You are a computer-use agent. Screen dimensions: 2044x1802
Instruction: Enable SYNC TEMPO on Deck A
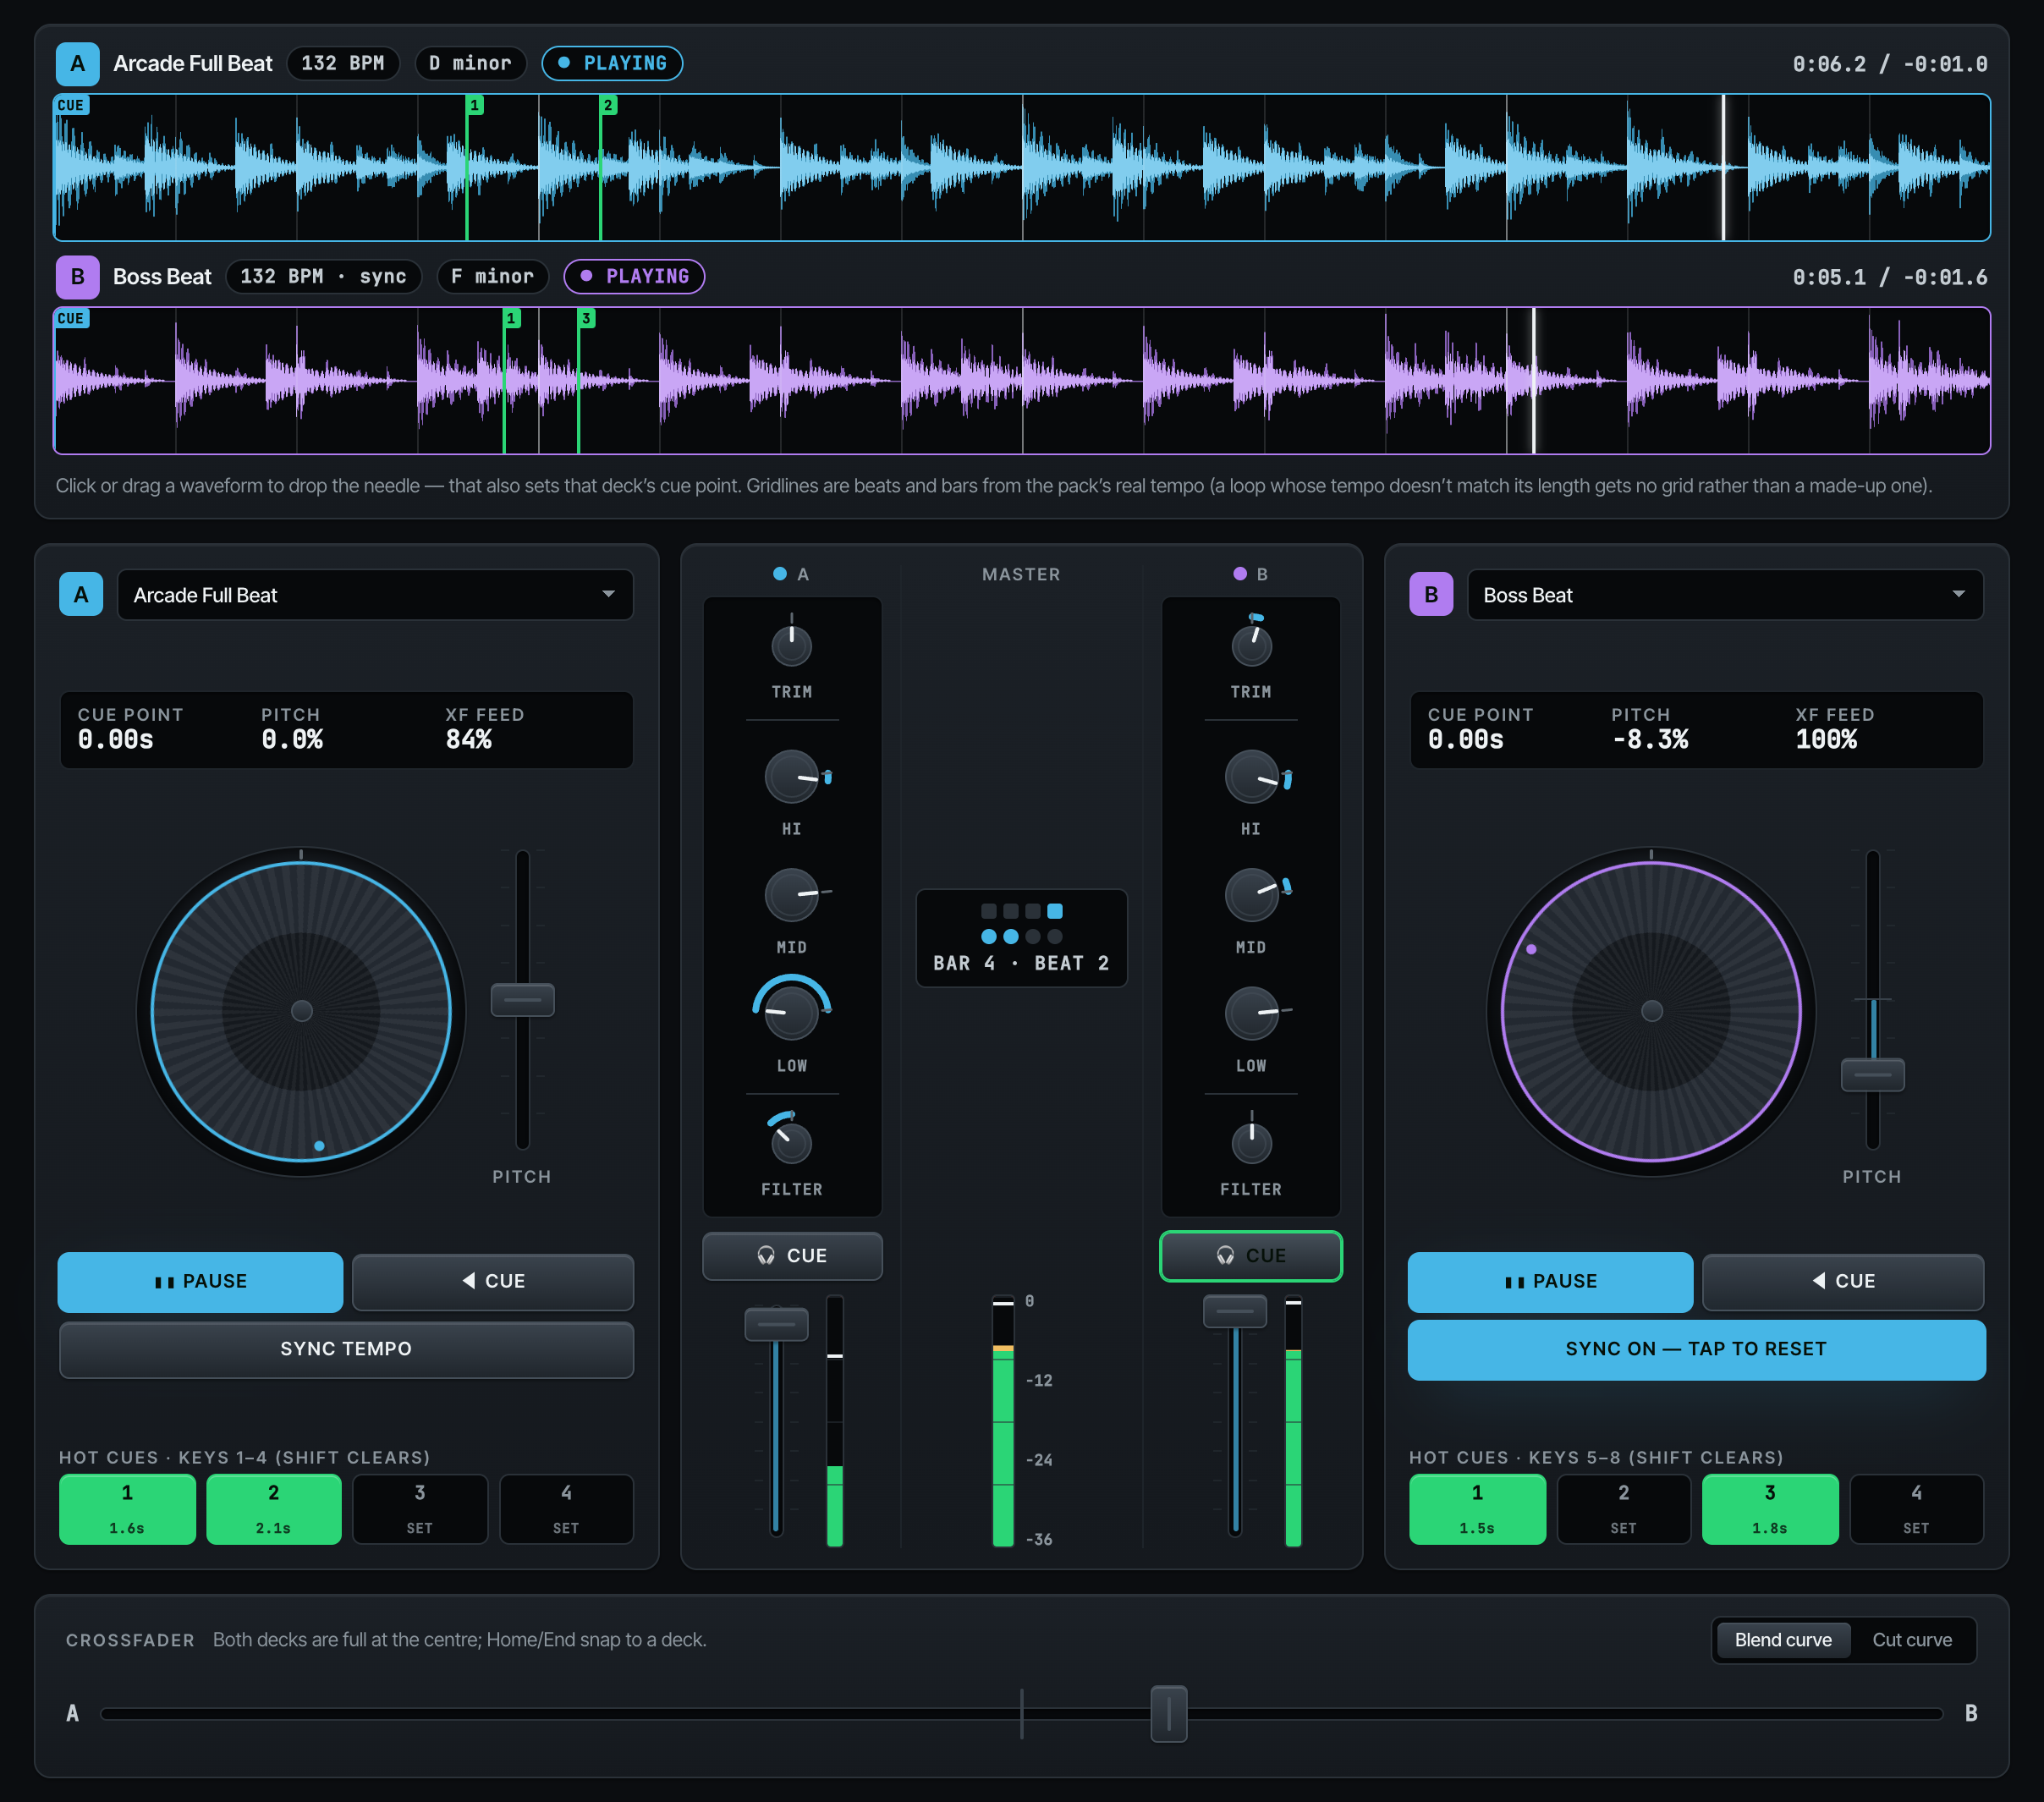pos(346,1349)
